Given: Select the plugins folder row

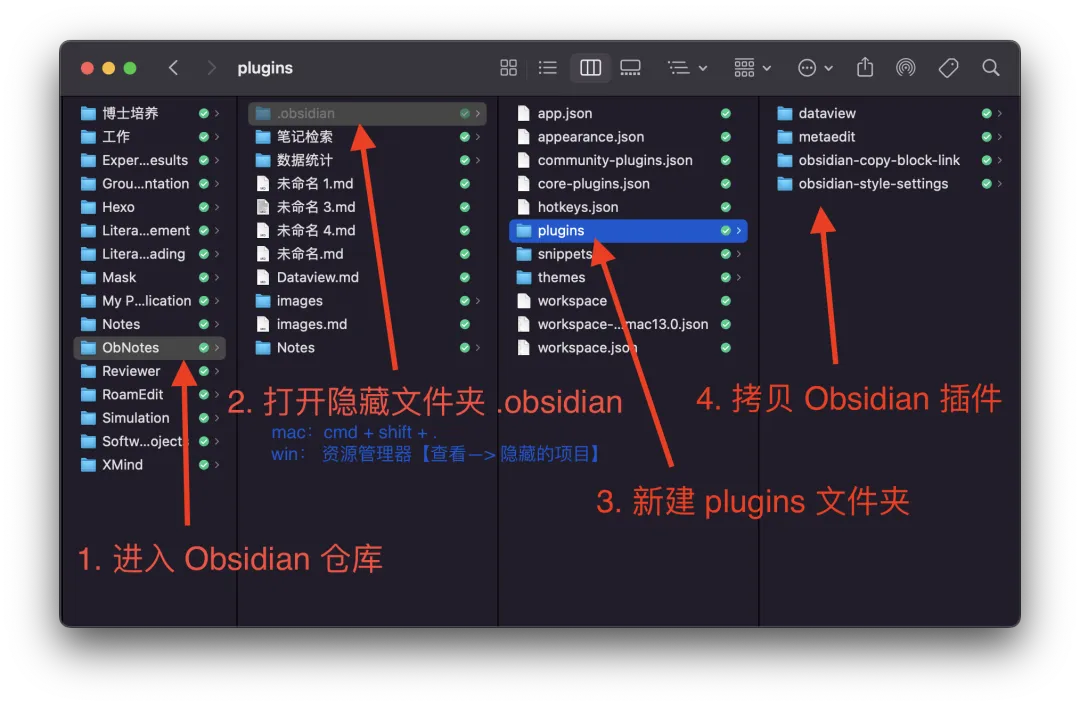Looking at the screenshot, I should (x=628, y=230).
